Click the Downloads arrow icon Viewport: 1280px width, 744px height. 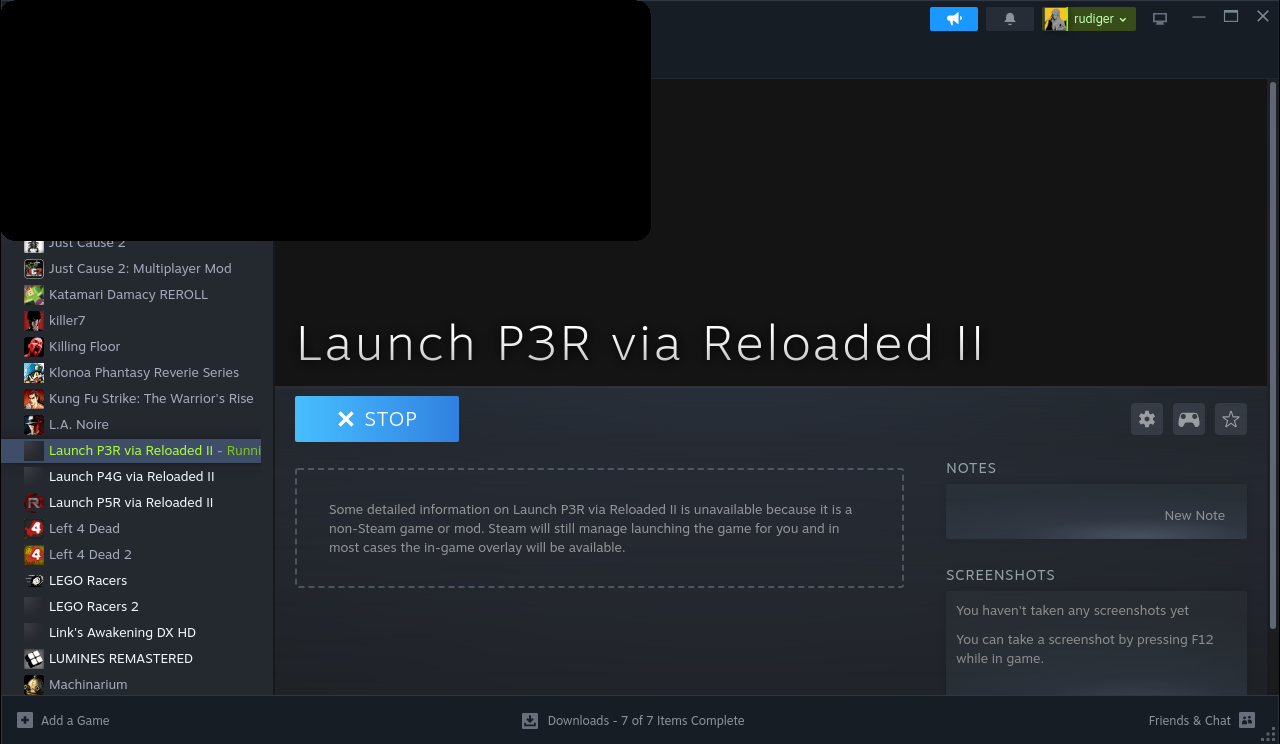click(530, 720)
